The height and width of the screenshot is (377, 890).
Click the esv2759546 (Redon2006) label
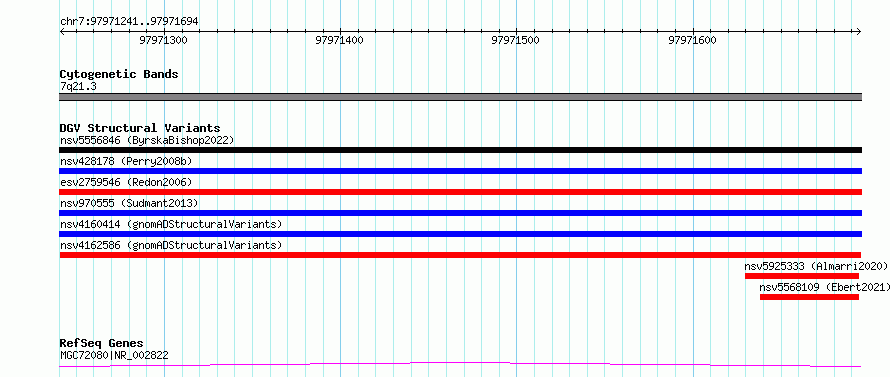point(125,182)
